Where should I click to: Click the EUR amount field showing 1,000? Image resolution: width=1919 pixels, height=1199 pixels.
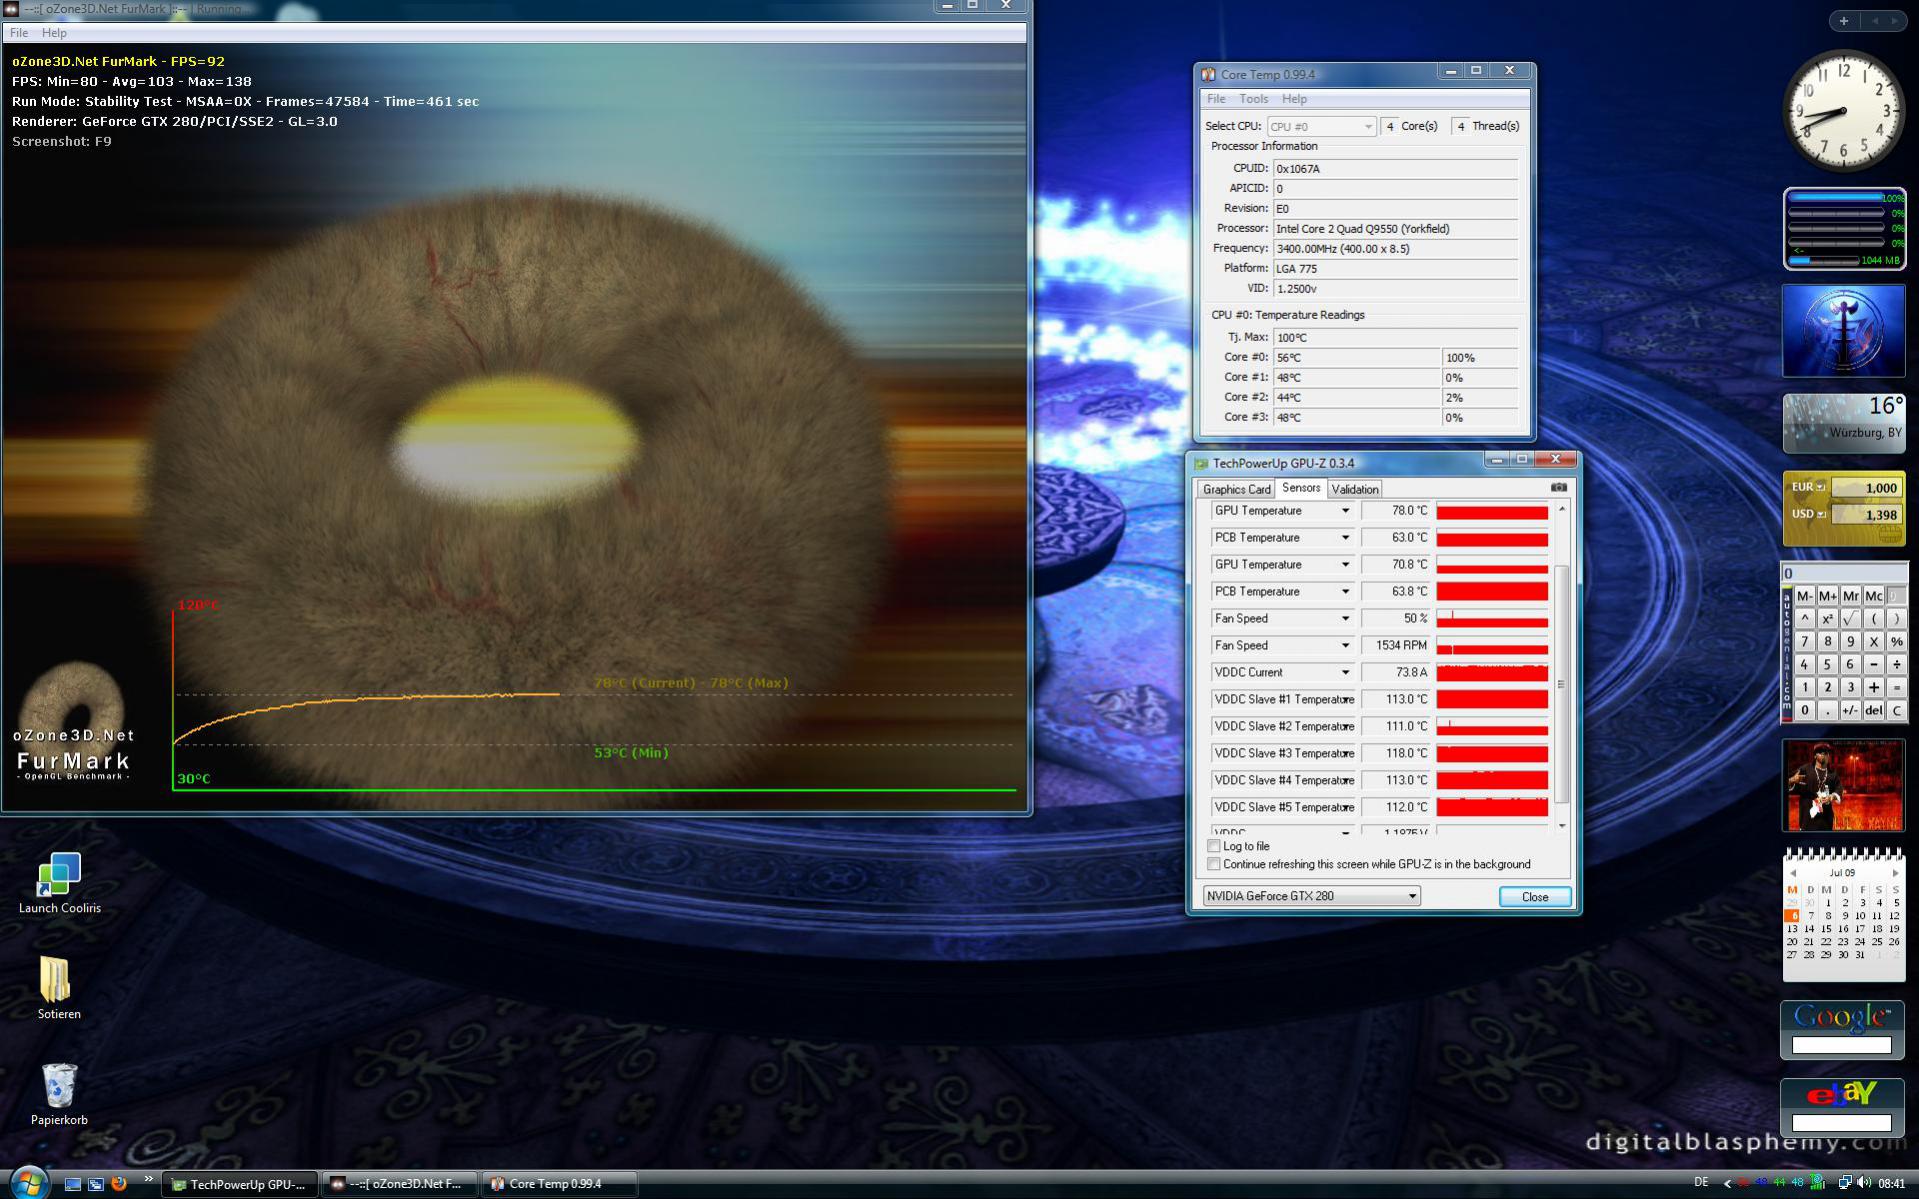pyautogui.click(x=1866, y=488)
